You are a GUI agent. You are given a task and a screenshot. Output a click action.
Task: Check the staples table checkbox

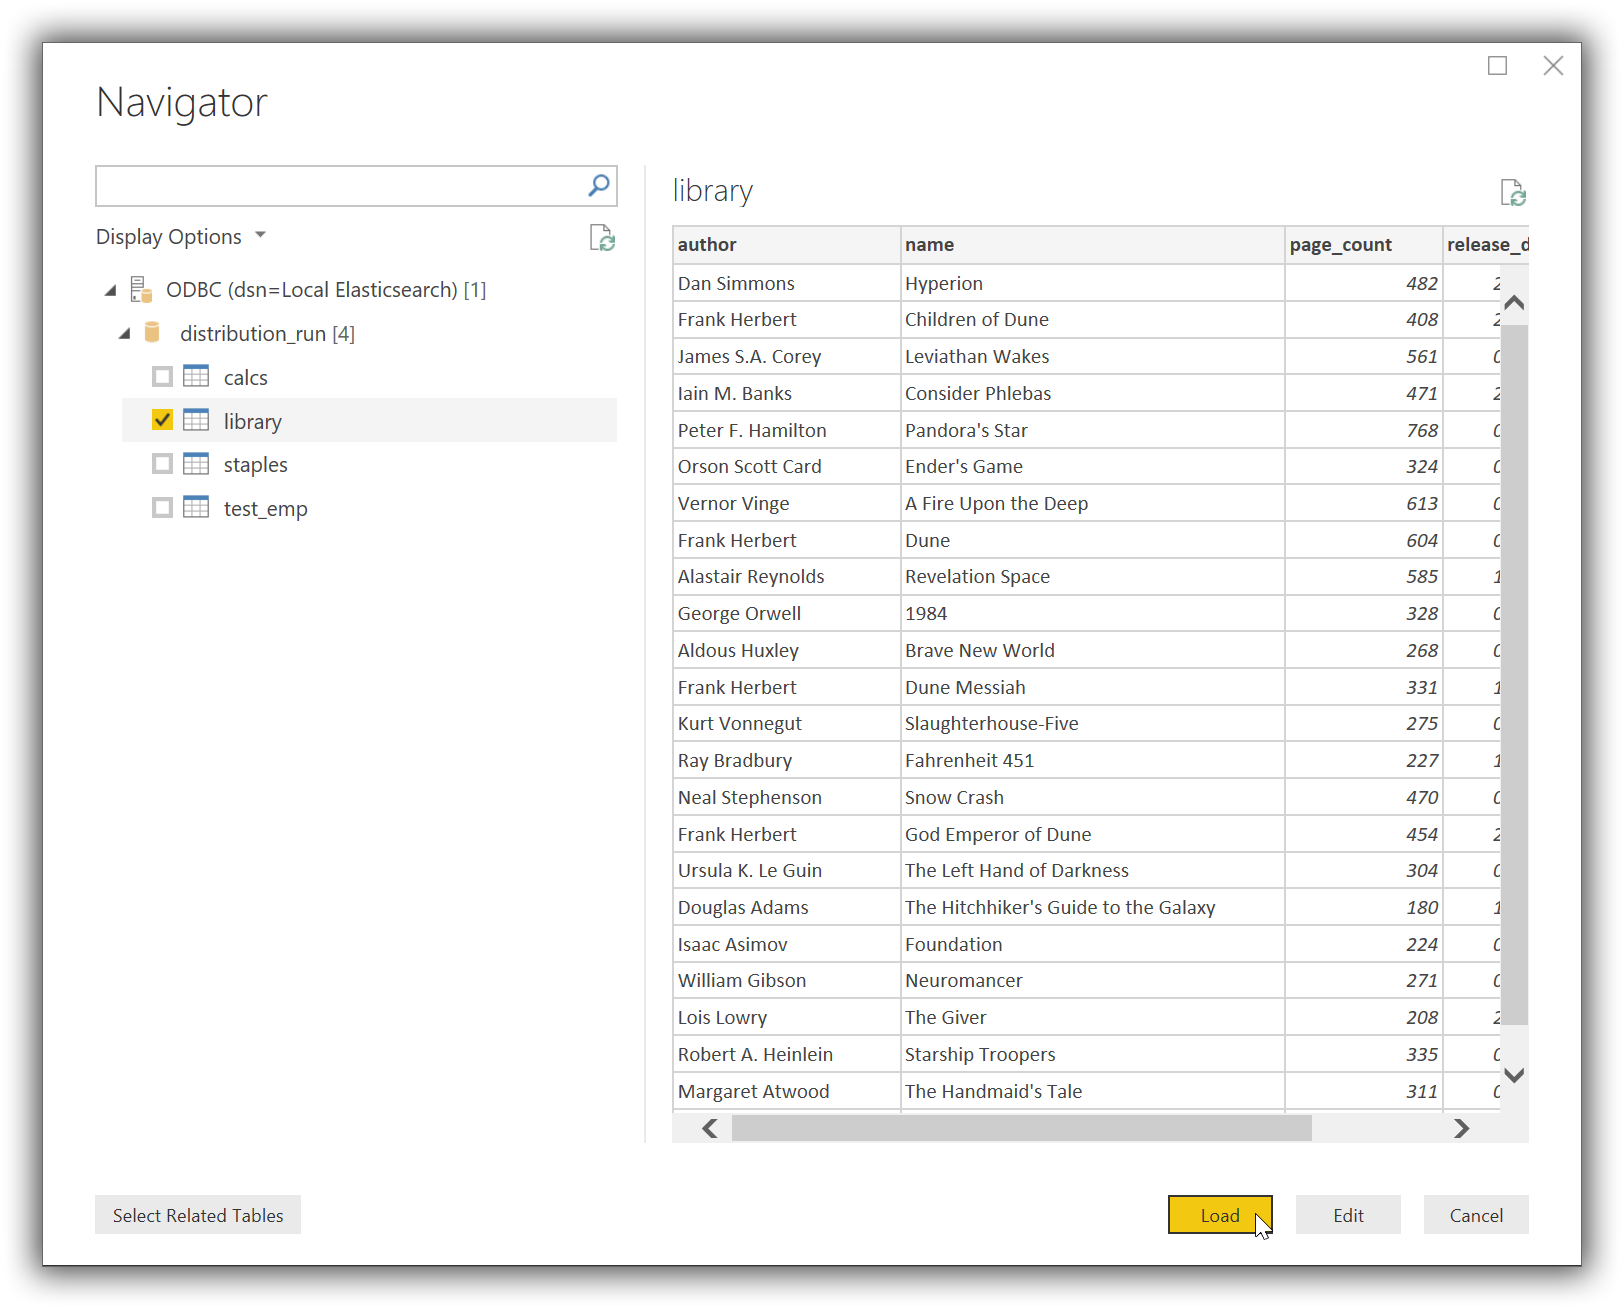tap(162, 463)
